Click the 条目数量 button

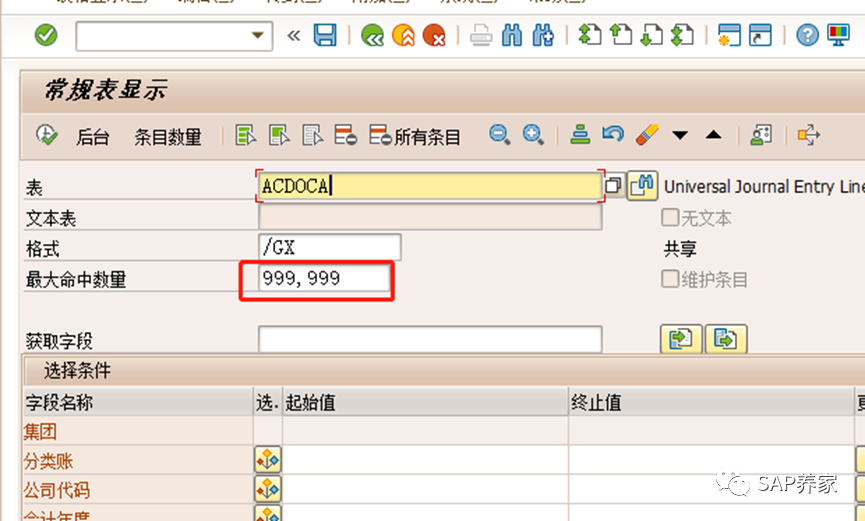pyautogui.click(x=168, y=137)
